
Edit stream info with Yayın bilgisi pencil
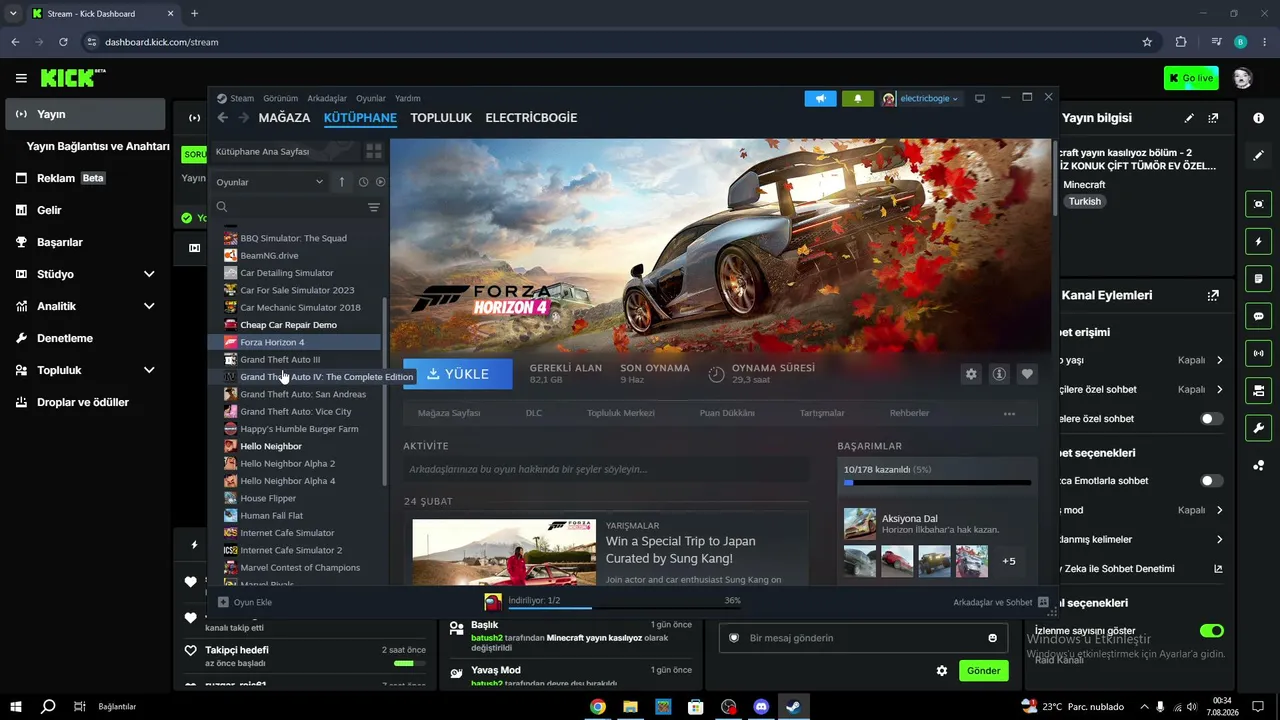(x=1189, y=118)
